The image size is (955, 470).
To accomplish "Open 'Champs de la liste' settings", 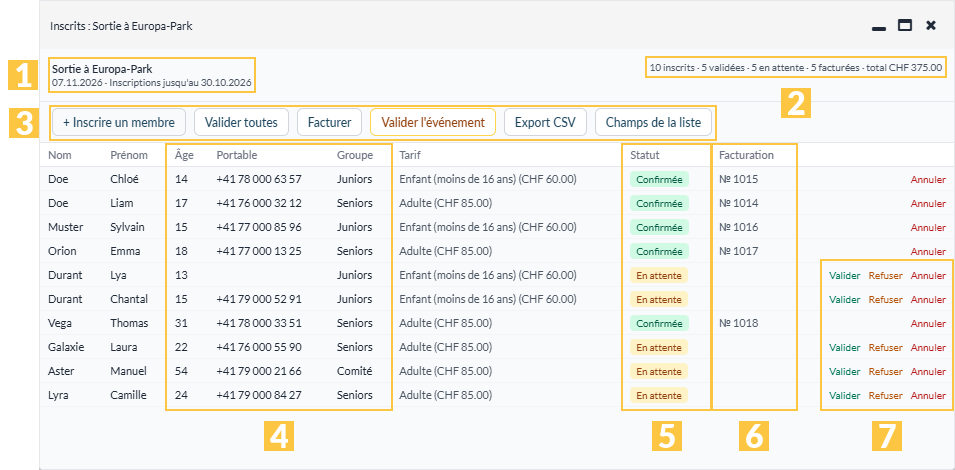I will click(653, 122).
